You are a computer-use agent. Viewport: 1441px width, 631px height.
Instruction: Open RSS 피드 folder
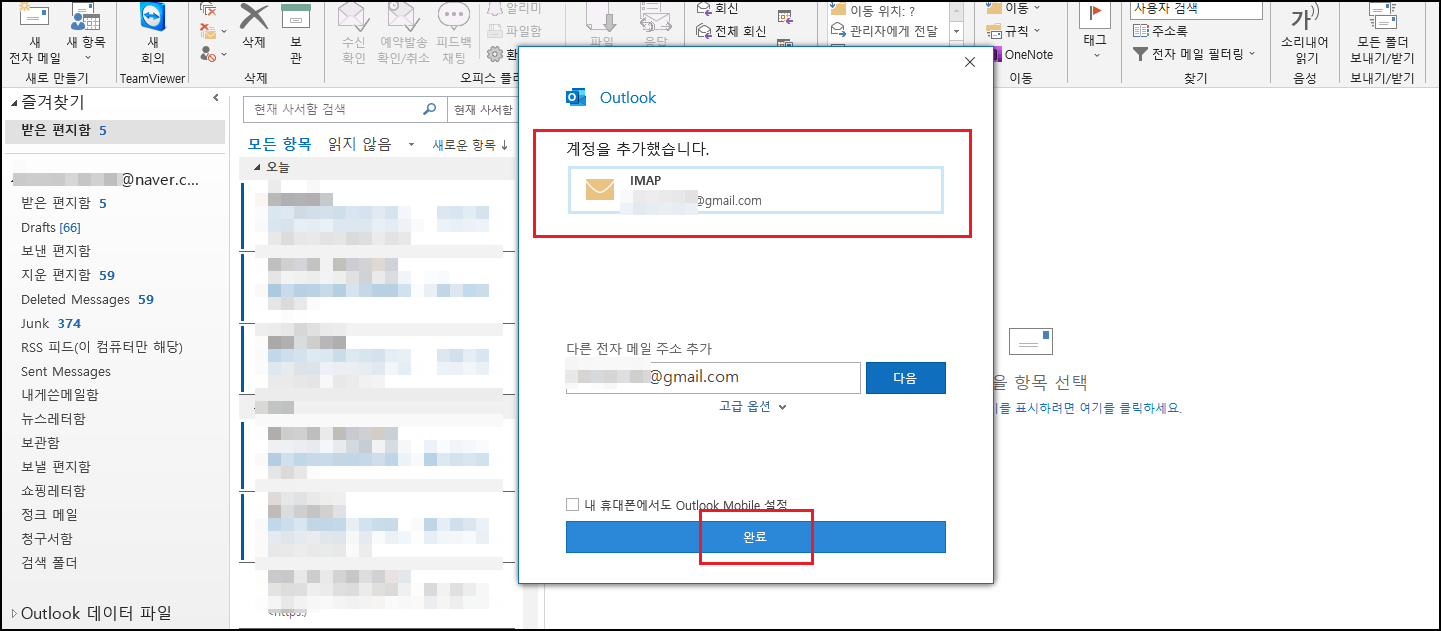[x=102, y=347]
